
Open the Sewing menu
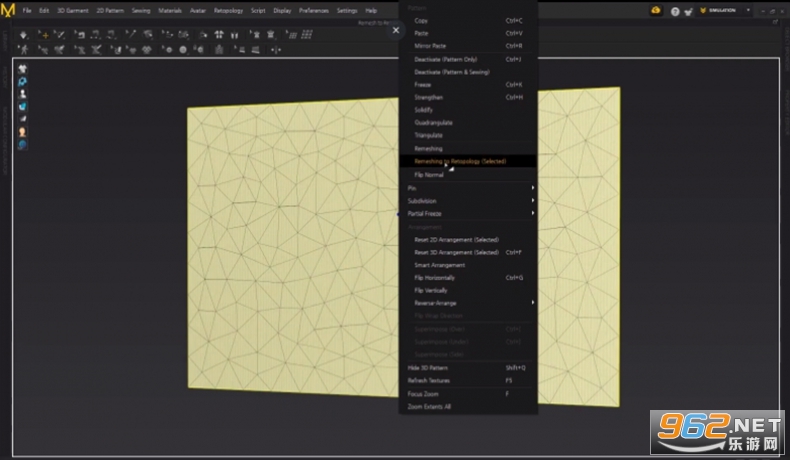coord(141,11)
